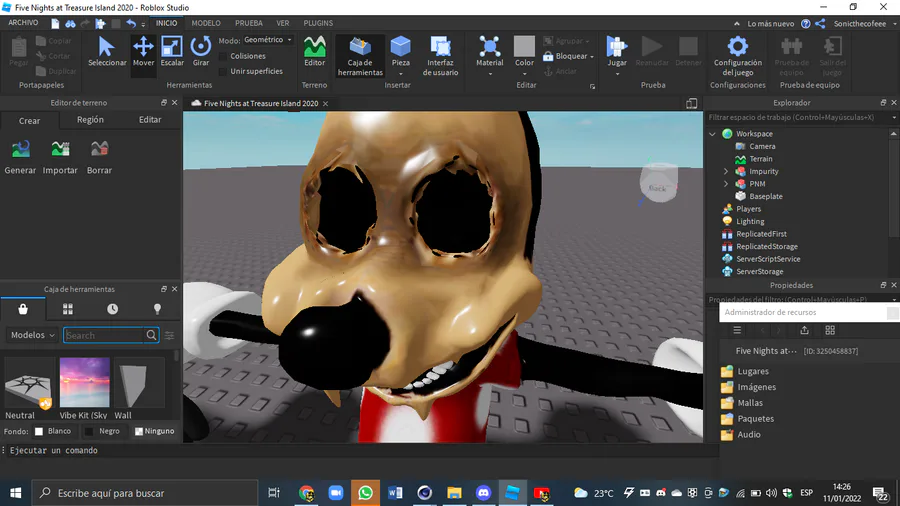Open Caja de herramientas in ribbon
Image resolution: width=900 pixels, height=506 pixels.
pyautogui.click(x=360, y=56)
